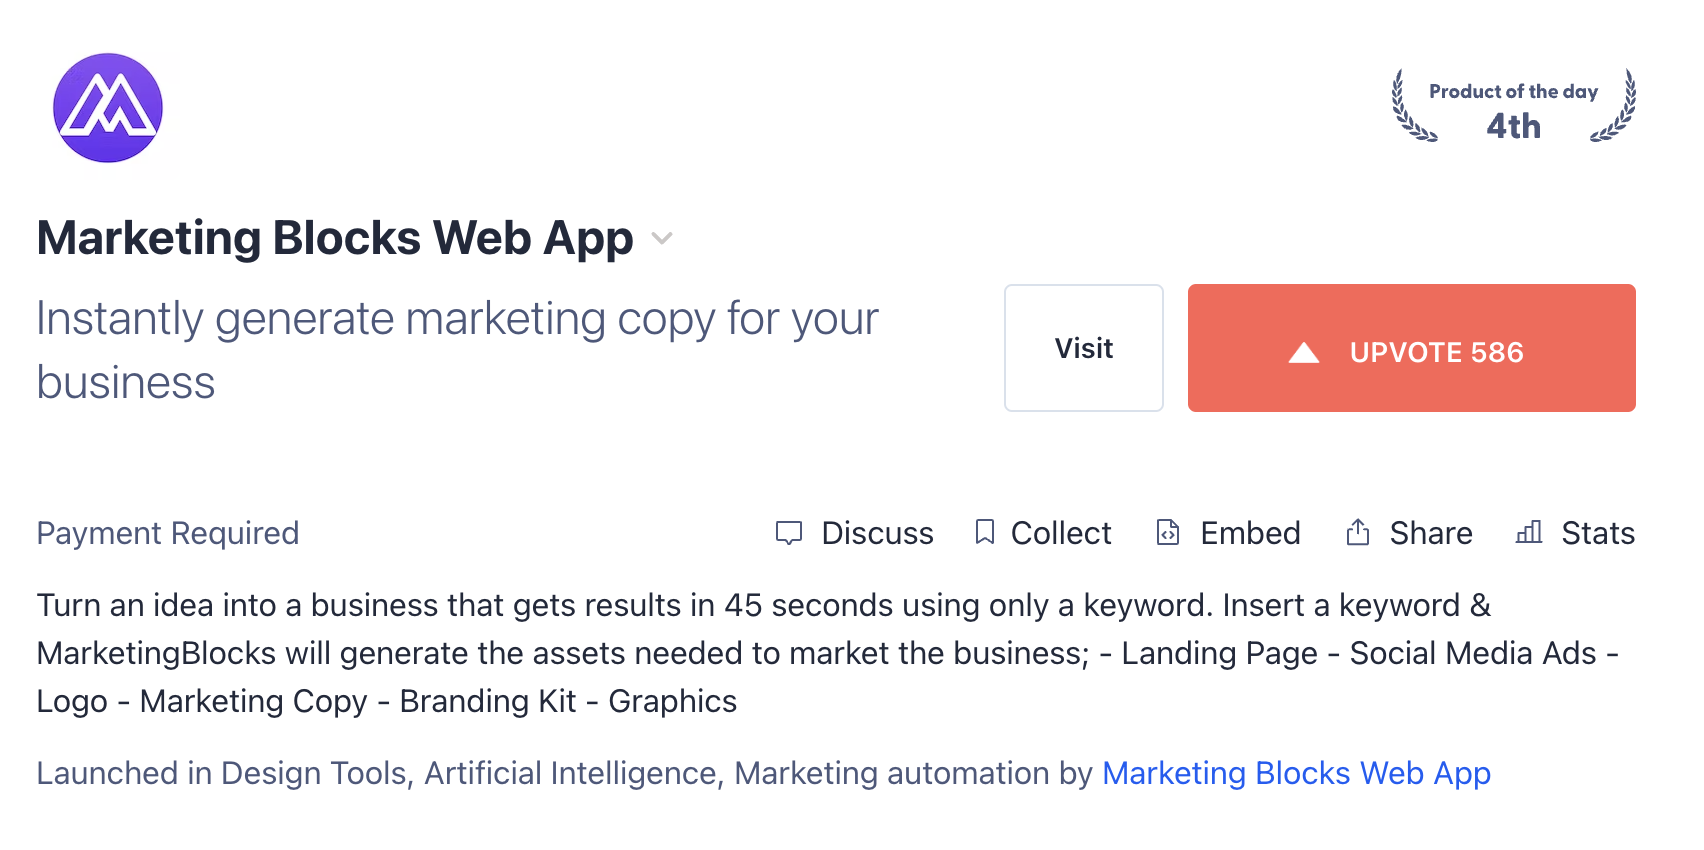Choose the Share text link
1704x850 pixels.
coord(1430,533)
